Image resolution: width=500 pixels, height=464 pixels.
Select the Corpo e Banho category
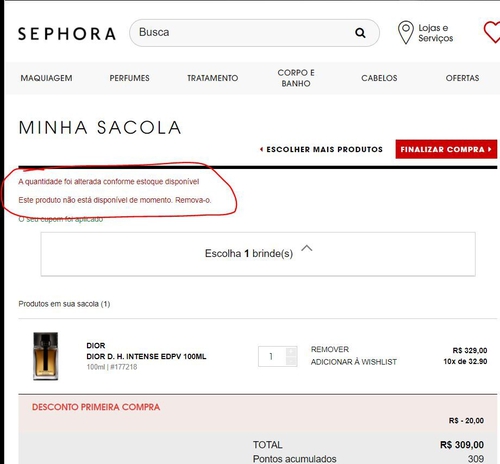pos(296,78)
